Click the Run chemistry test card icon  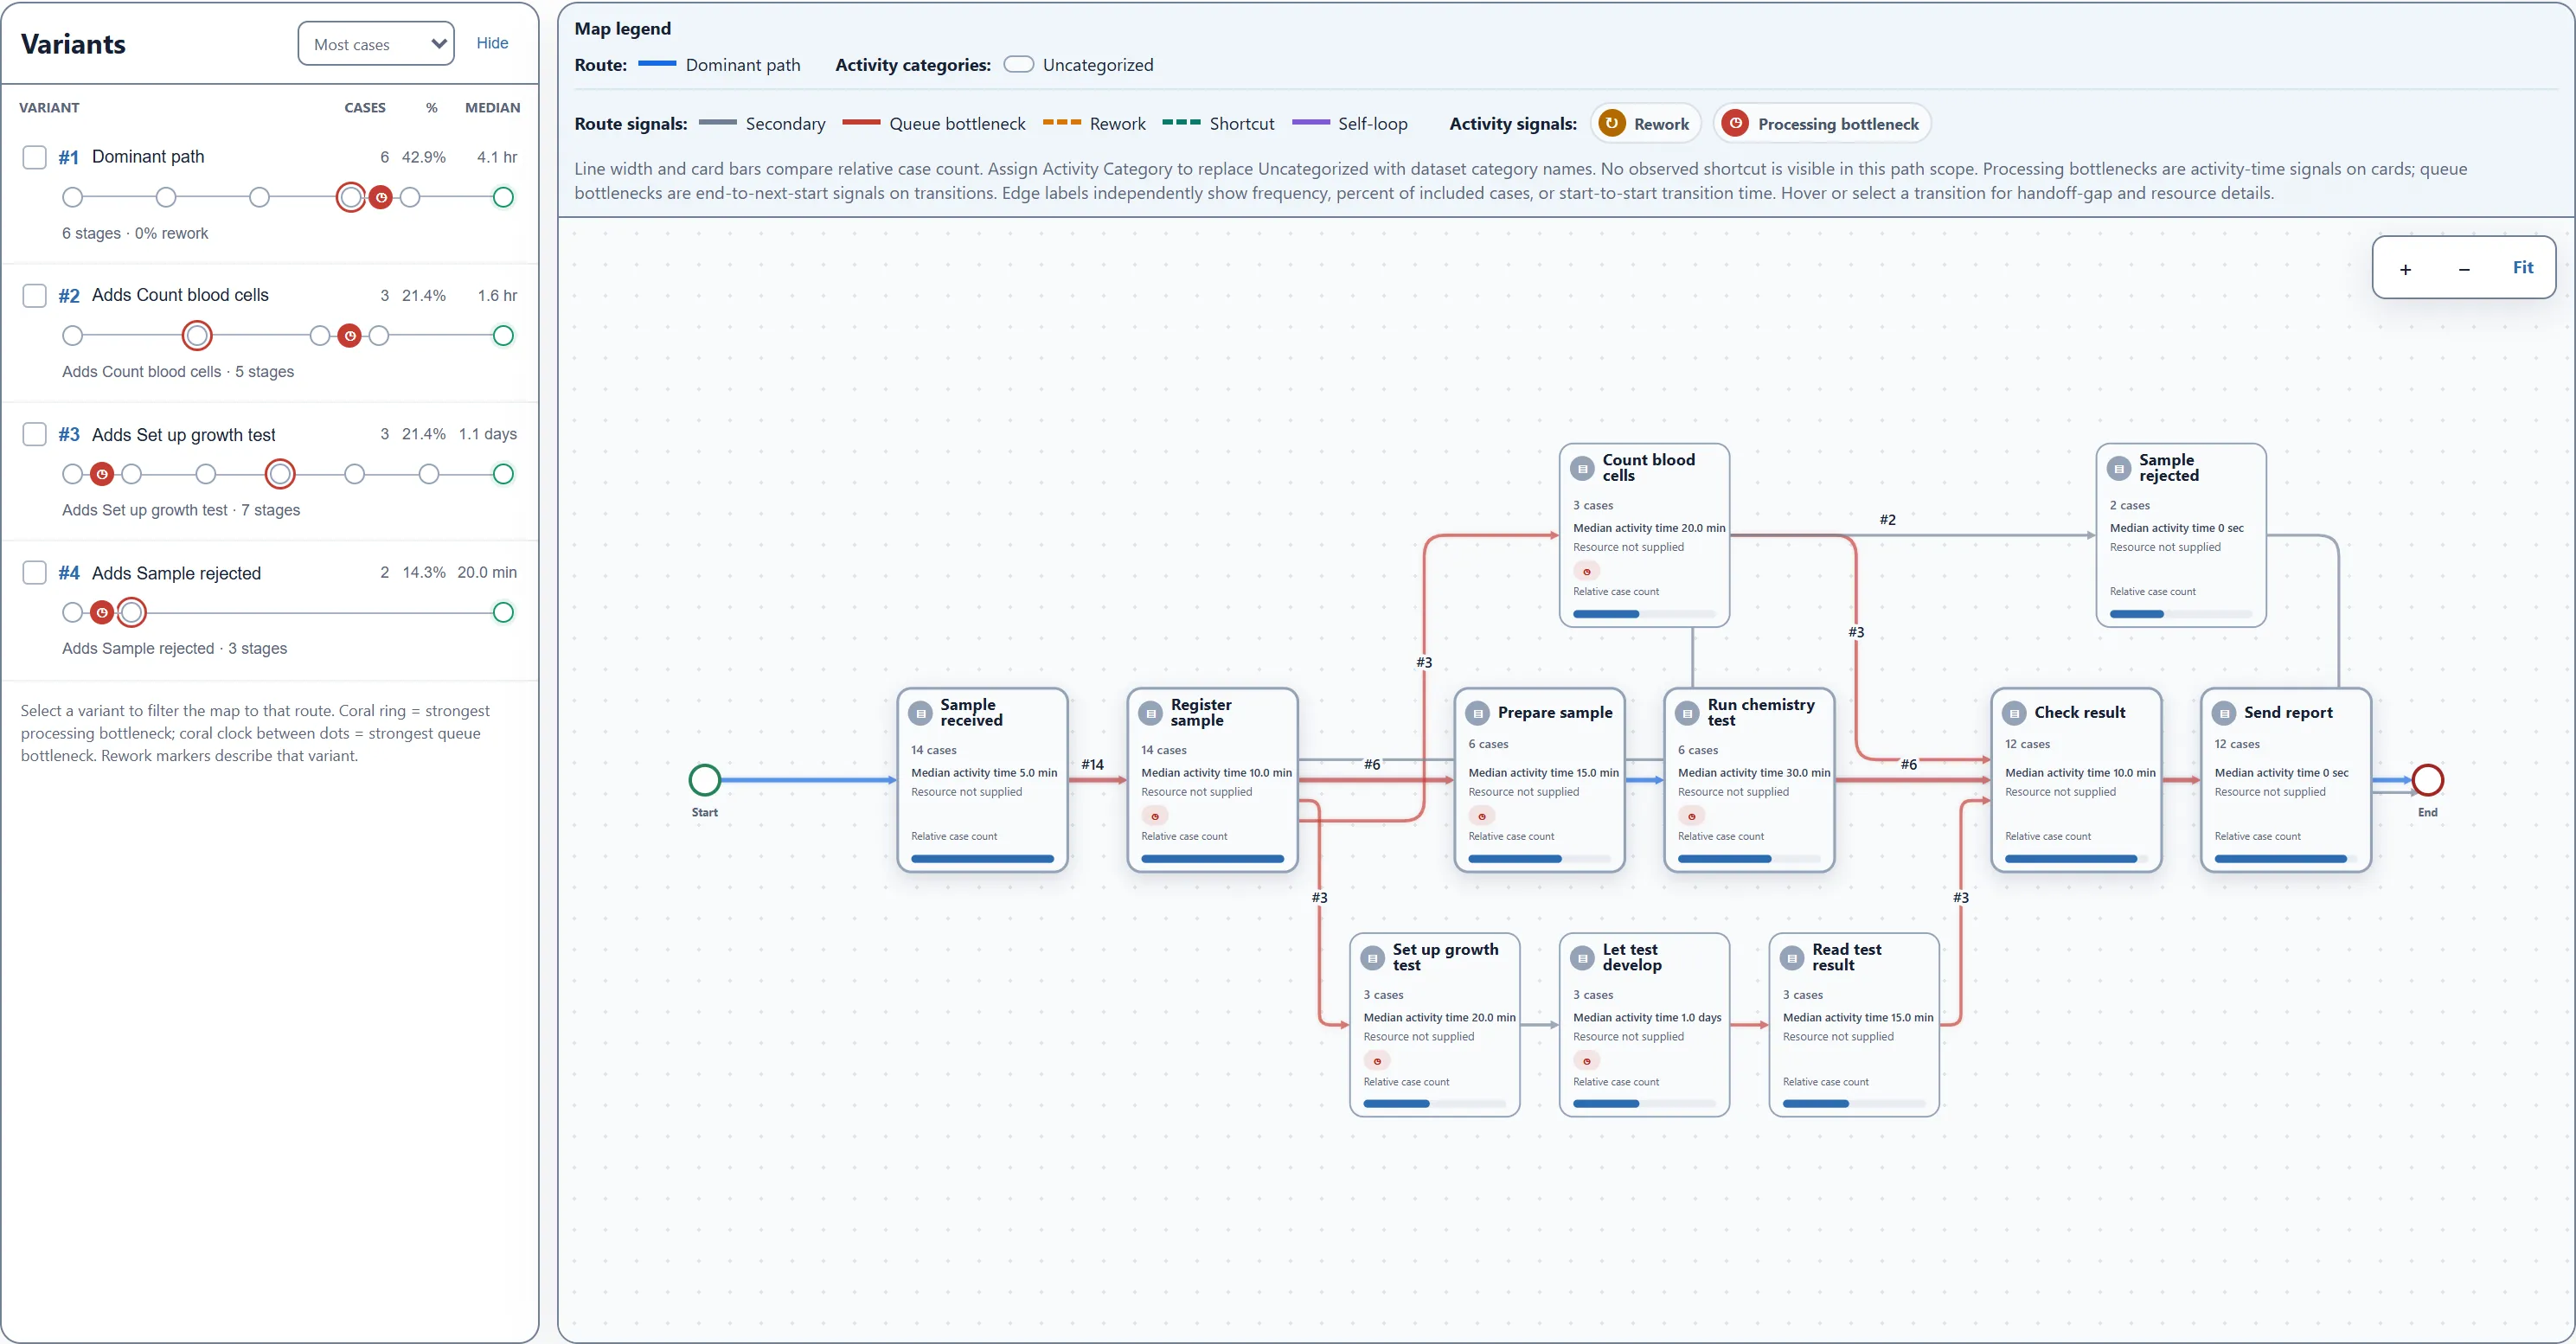[1688, 713]
